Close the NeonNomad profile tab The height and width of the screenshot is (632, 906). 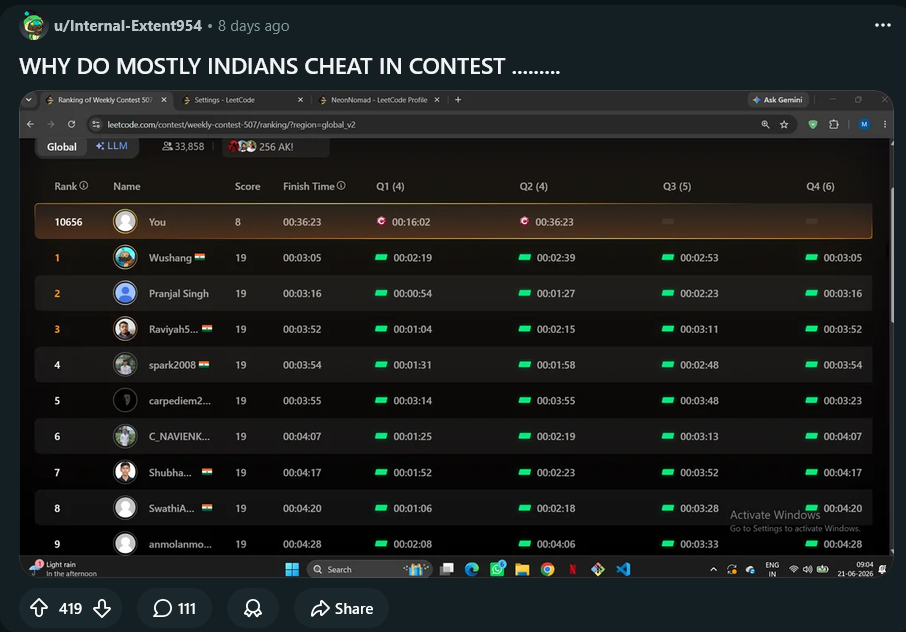tap(437, 100)
